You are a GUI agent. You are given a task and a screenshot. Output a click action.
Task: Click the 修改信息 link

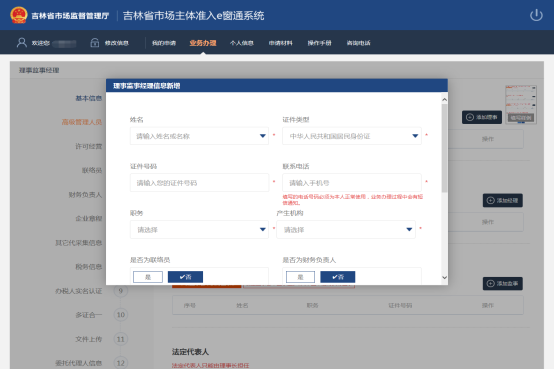click(x=117, y=43)
